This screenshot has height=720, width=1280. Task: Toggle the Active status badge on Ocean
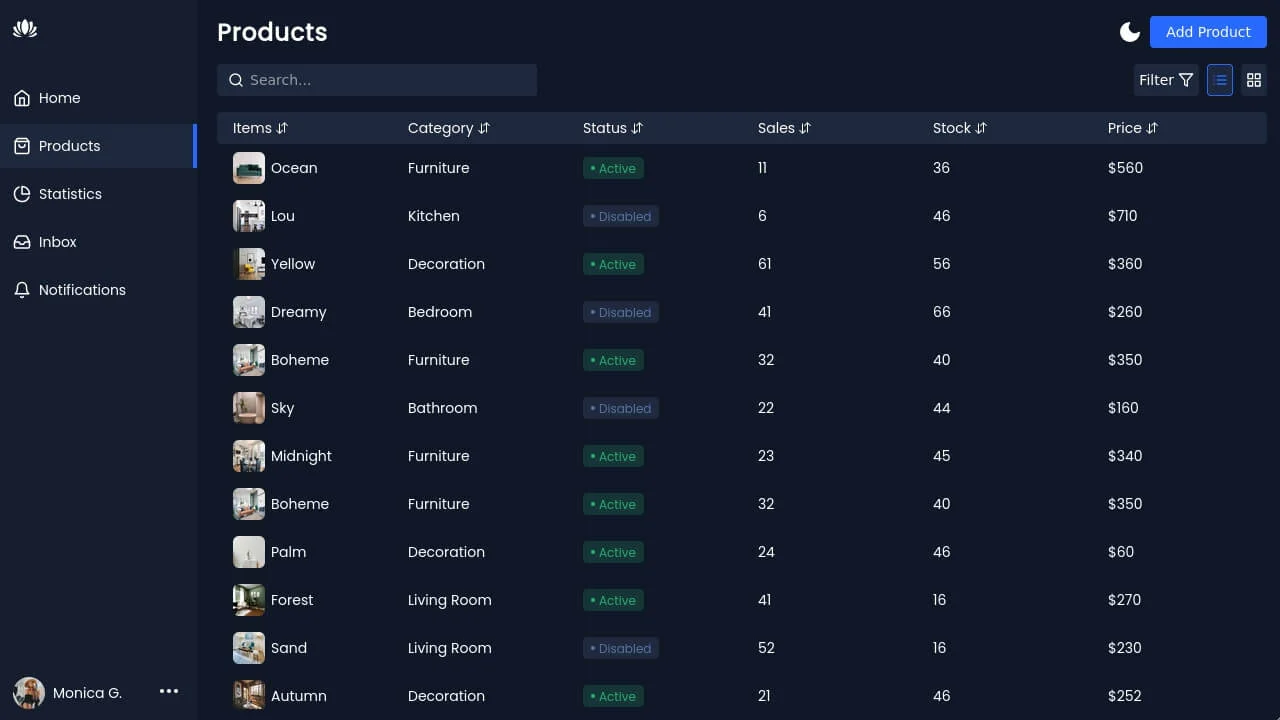[x=613, y=168]
